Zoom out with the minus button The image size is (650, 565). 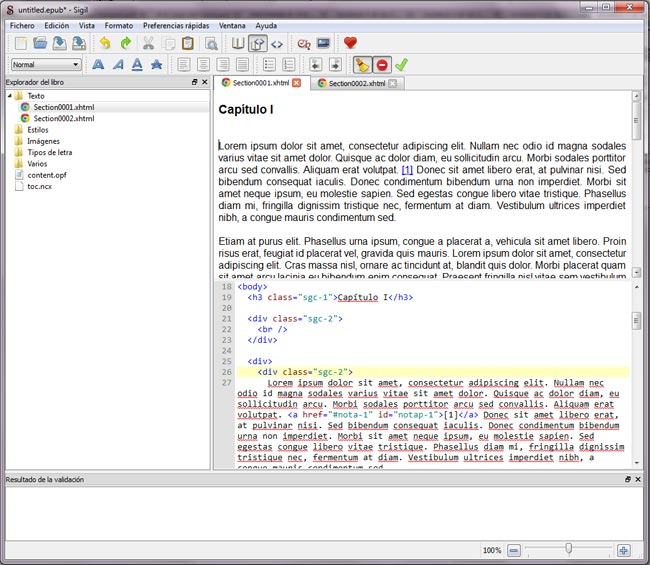[x=514, y=550]
